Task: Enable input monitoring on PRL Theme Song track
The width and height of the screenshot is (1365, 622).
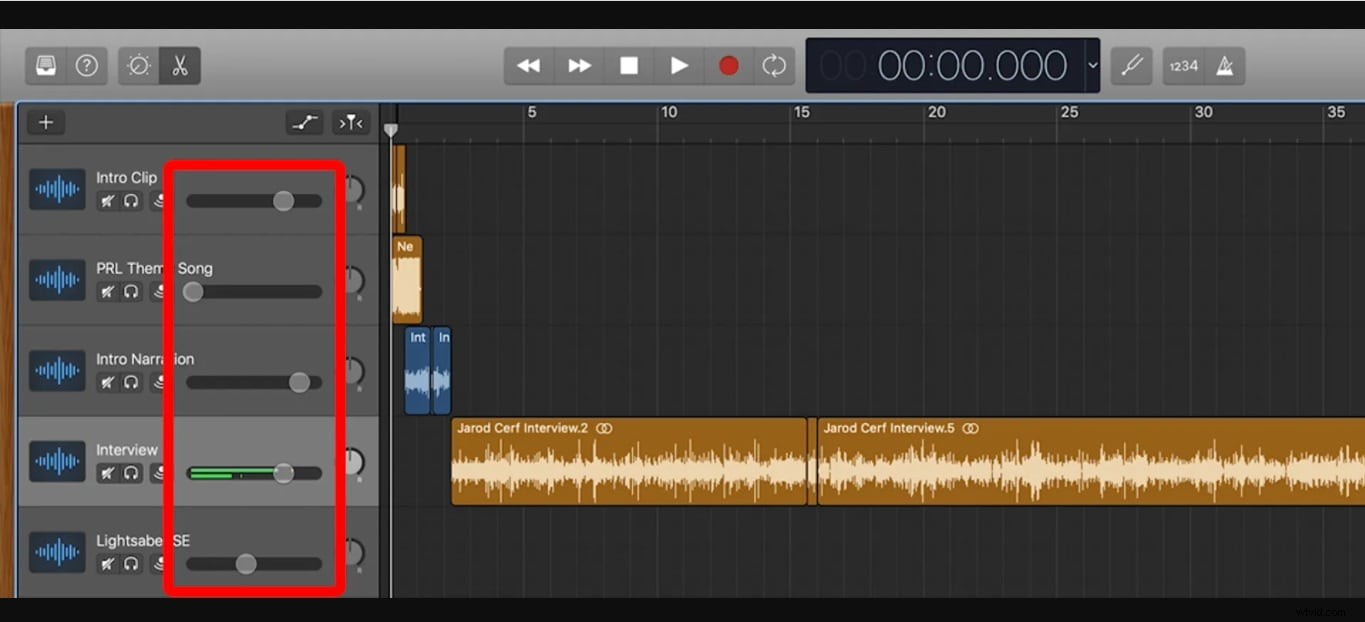Action: 159,291
